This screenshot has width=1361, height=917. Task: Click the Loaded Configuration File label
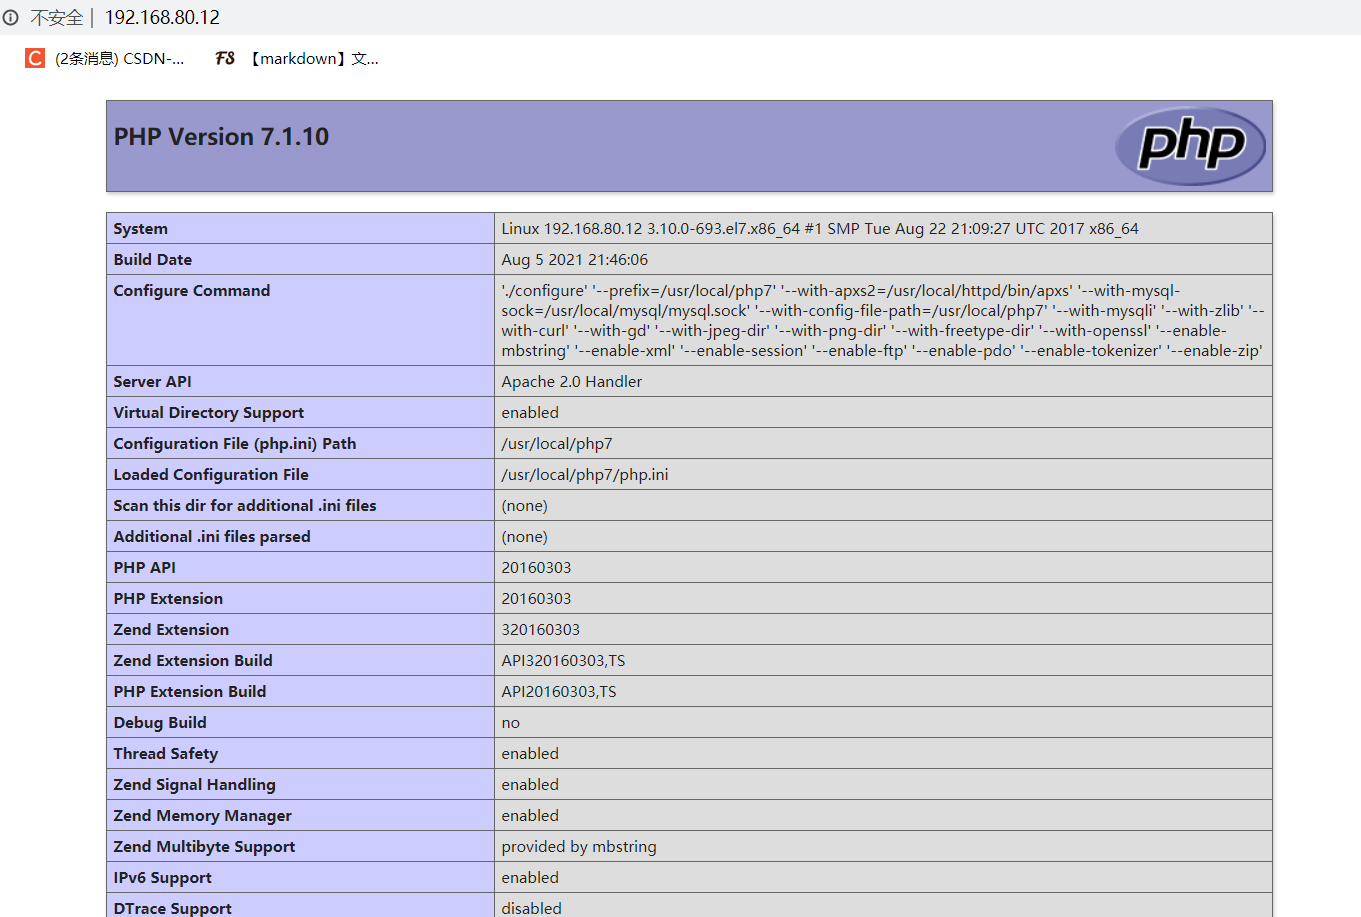[211, 474]
